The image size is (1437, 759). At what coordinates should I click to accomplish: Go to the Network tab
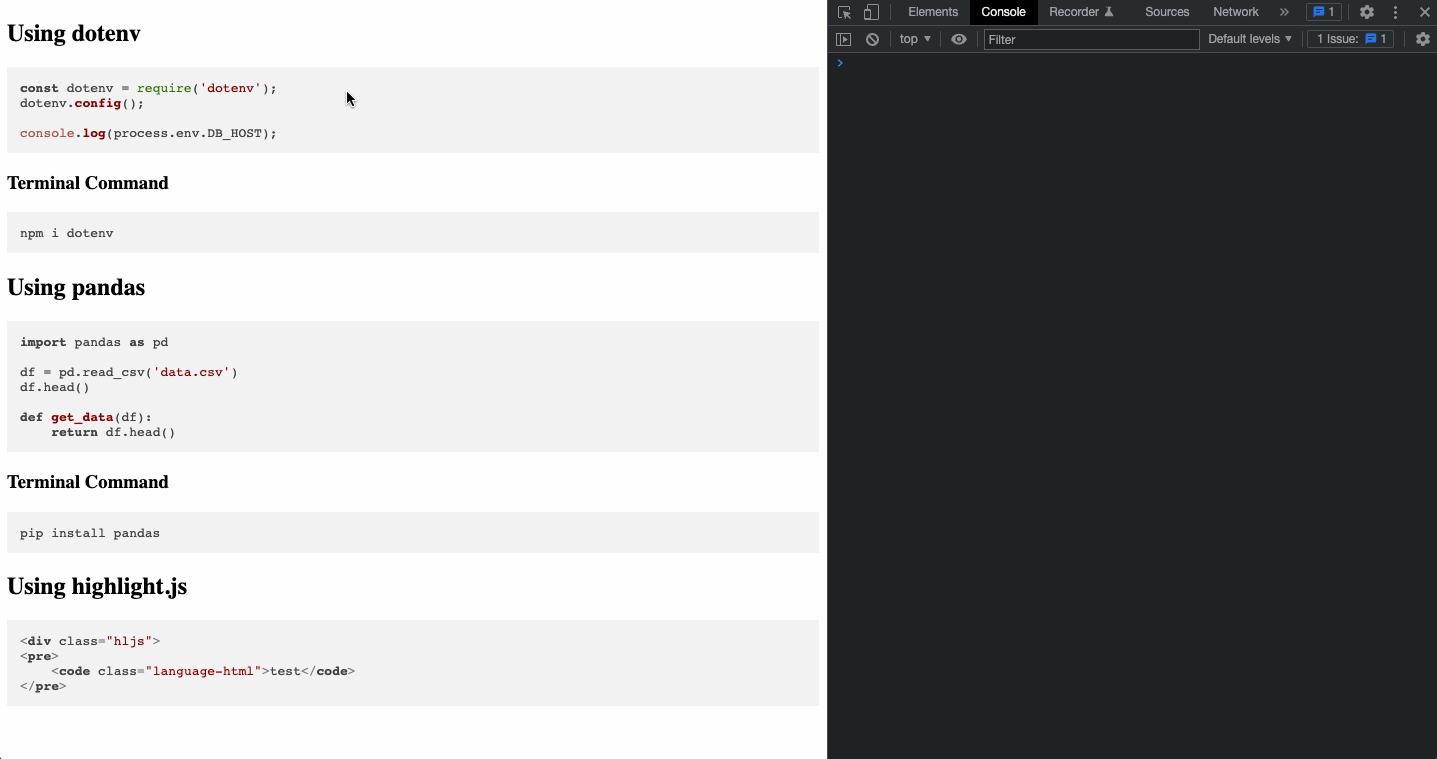[1236, 12]
